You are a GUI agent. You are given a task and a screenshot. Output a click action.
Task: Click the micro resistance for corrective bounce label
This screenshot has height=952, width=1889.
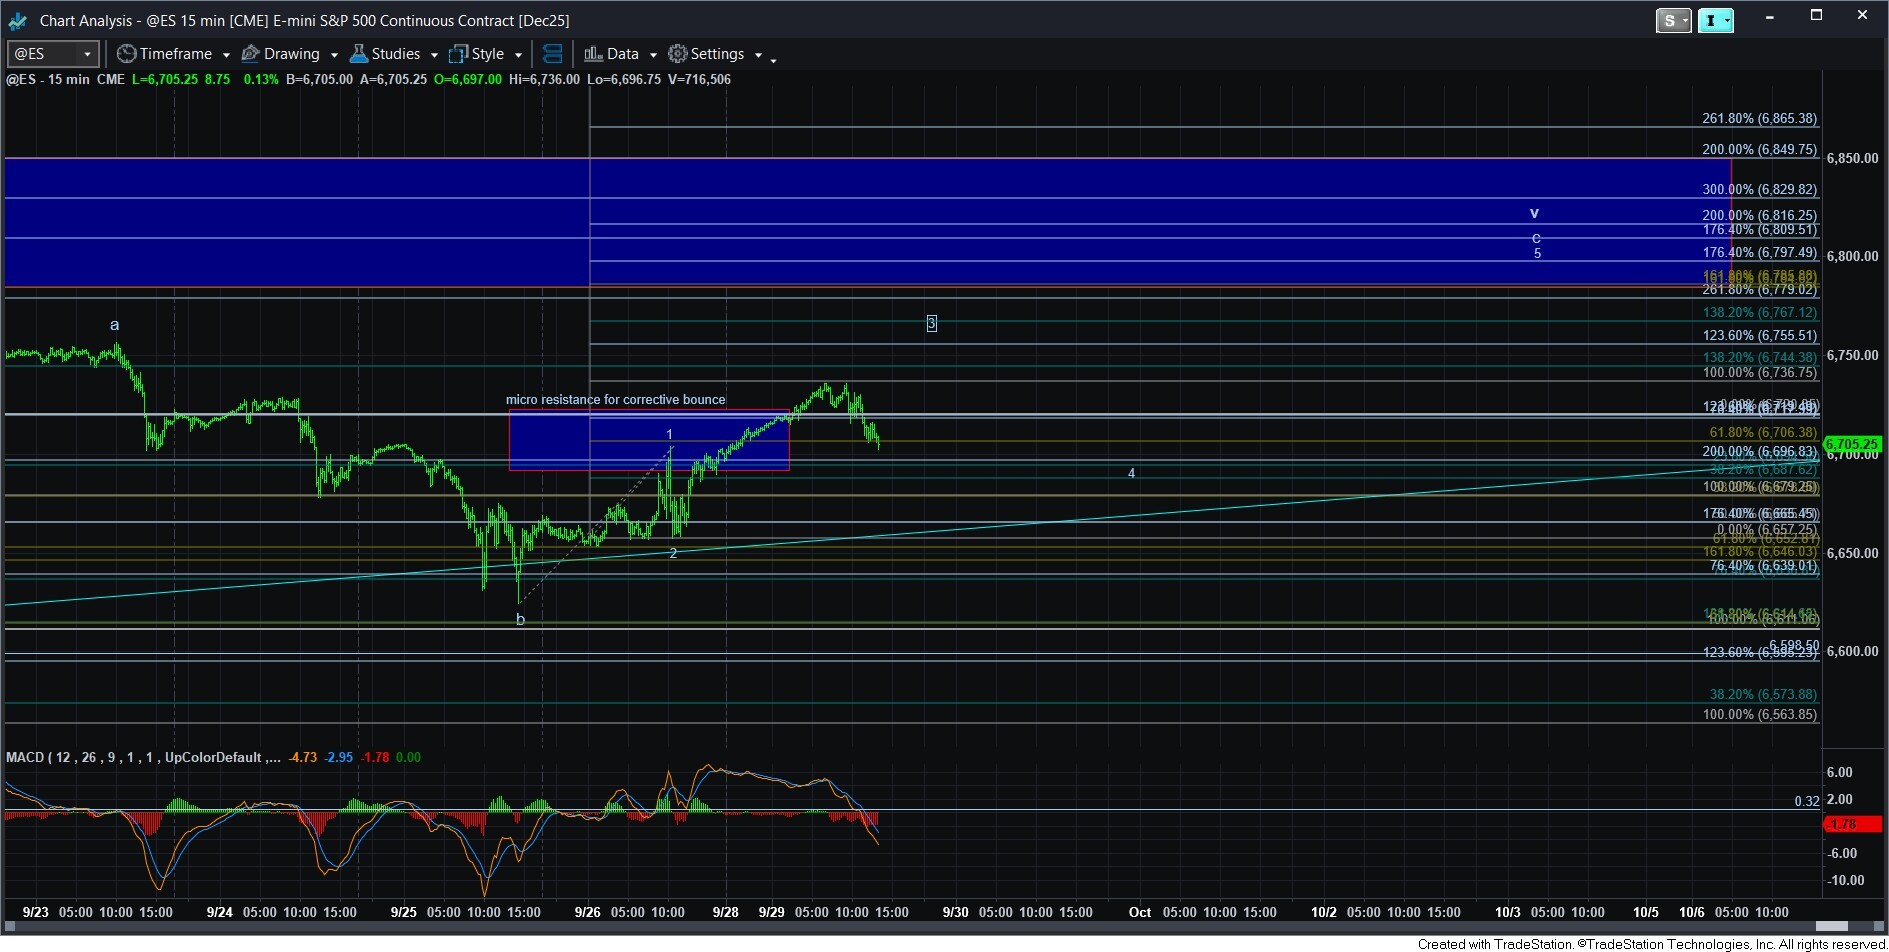click(615, 400)
